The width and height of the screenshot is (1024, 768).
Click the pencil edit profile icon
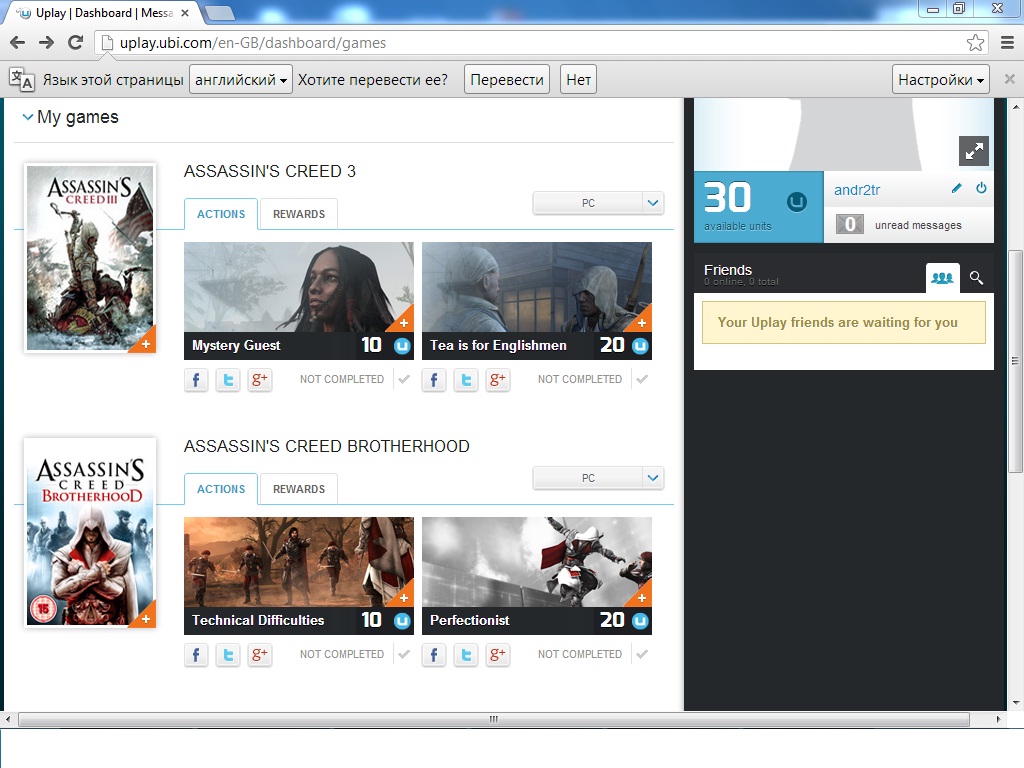coord(957,188)
